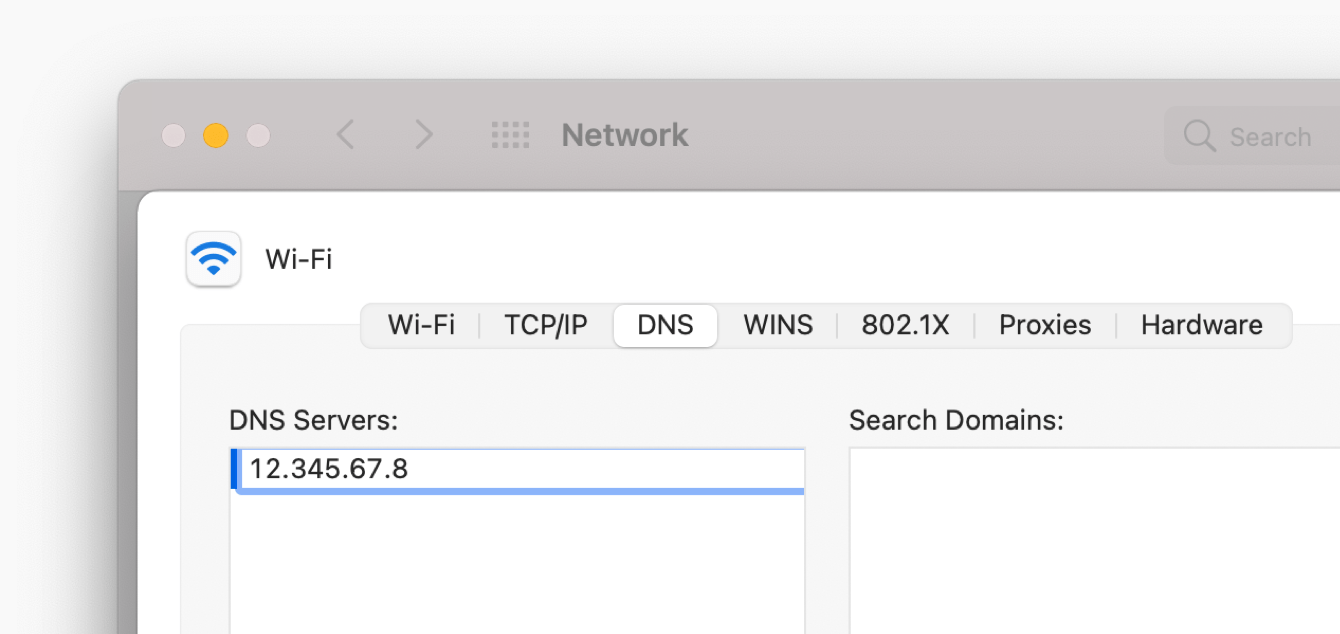
Task: Show all preferences via the grid icon
Action: point(510,135)
